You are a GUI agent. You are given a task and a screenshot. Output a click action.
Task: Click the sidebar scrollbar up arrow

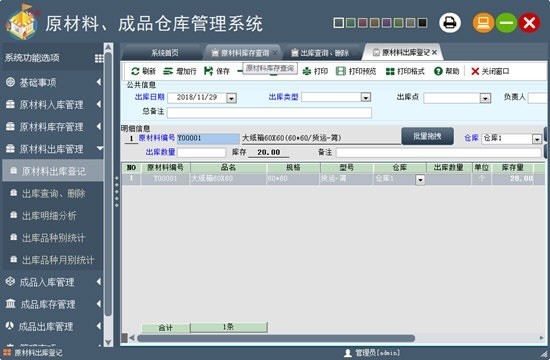[108, 47]
